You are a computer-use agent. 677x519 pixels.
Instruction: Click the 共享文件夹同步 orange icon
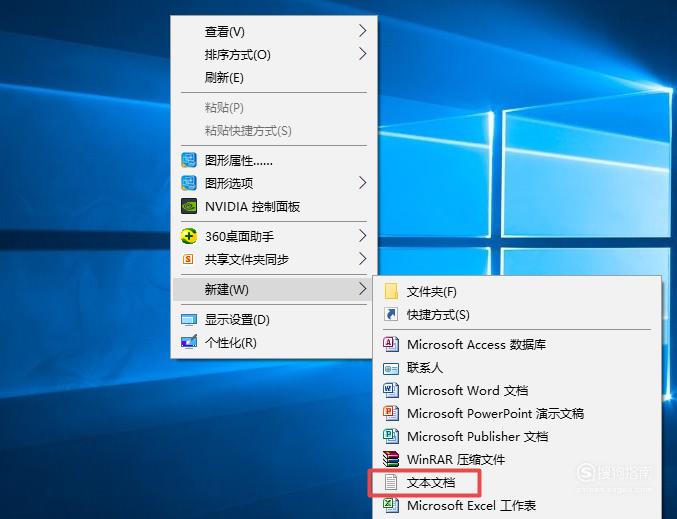188,259
